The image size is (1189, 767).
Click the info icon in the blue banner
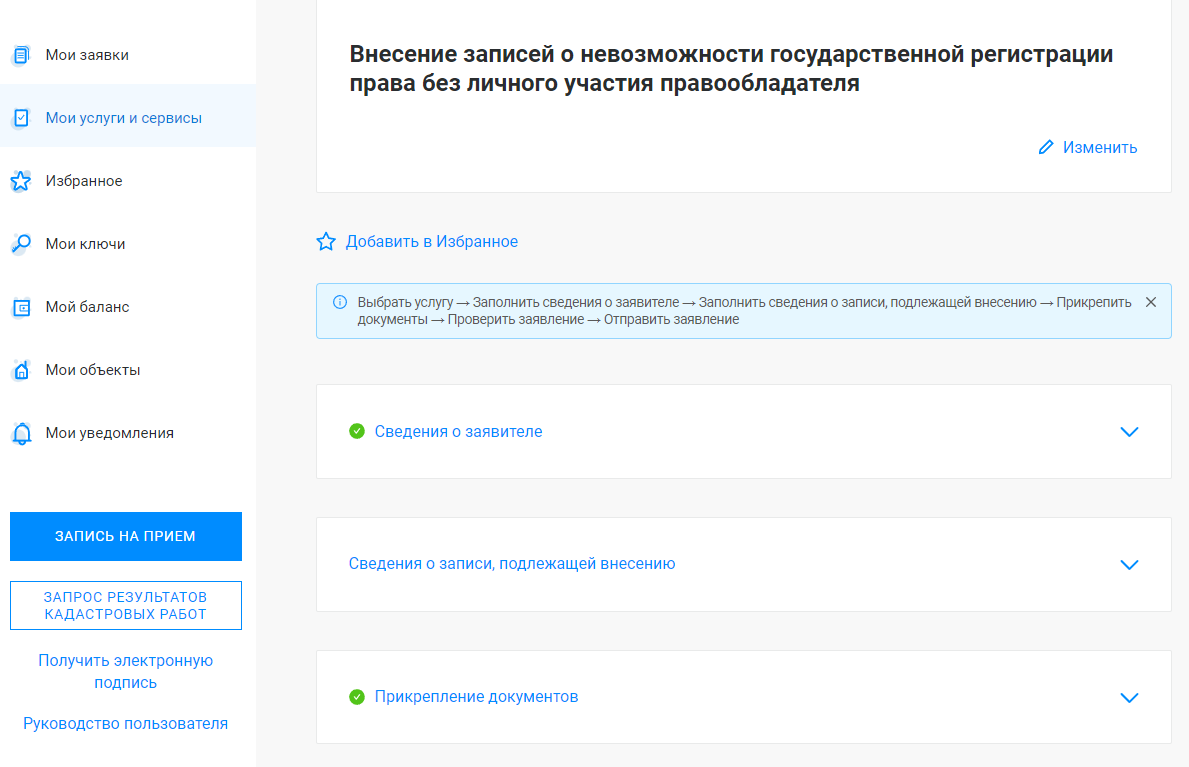pos(339,301)
